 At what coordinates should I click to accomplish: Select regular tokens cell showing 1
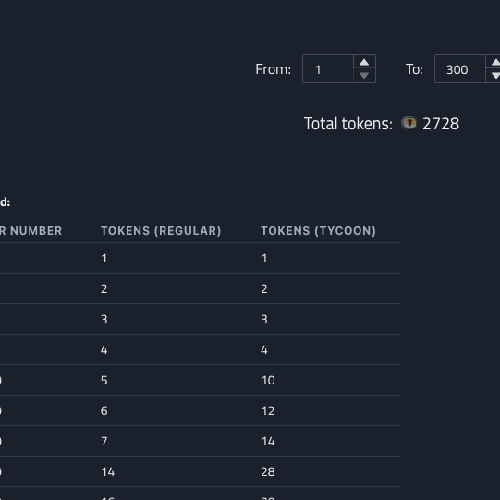point(104,258)
